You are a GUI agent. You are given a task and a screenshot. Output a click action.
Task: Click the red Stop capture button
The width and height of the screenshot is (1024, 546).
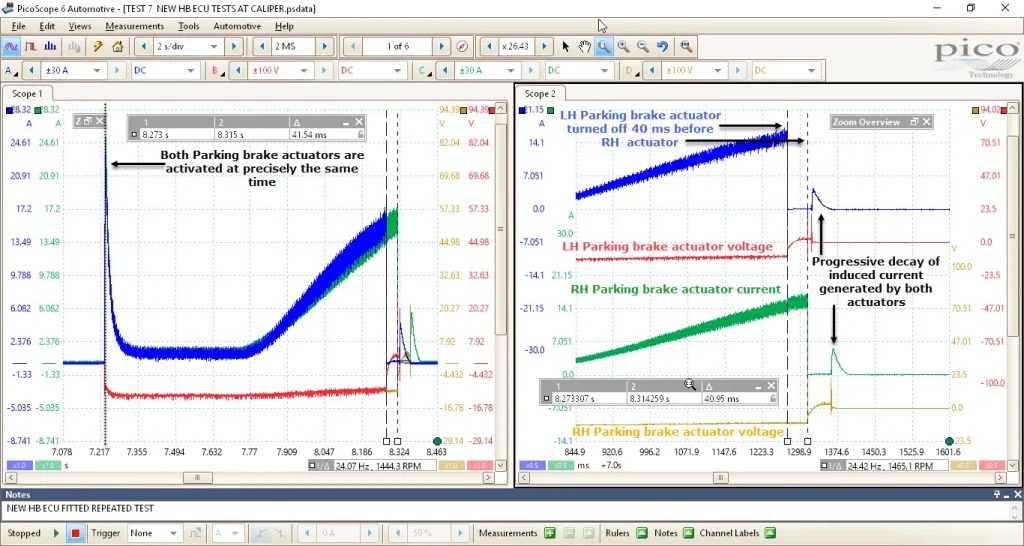pyautogui.click(x=76, y=533)
